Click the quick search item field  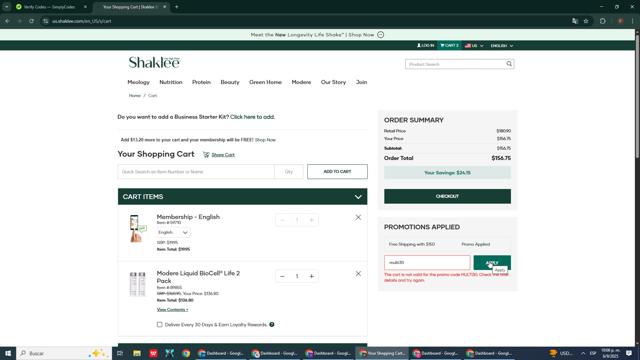196,171
